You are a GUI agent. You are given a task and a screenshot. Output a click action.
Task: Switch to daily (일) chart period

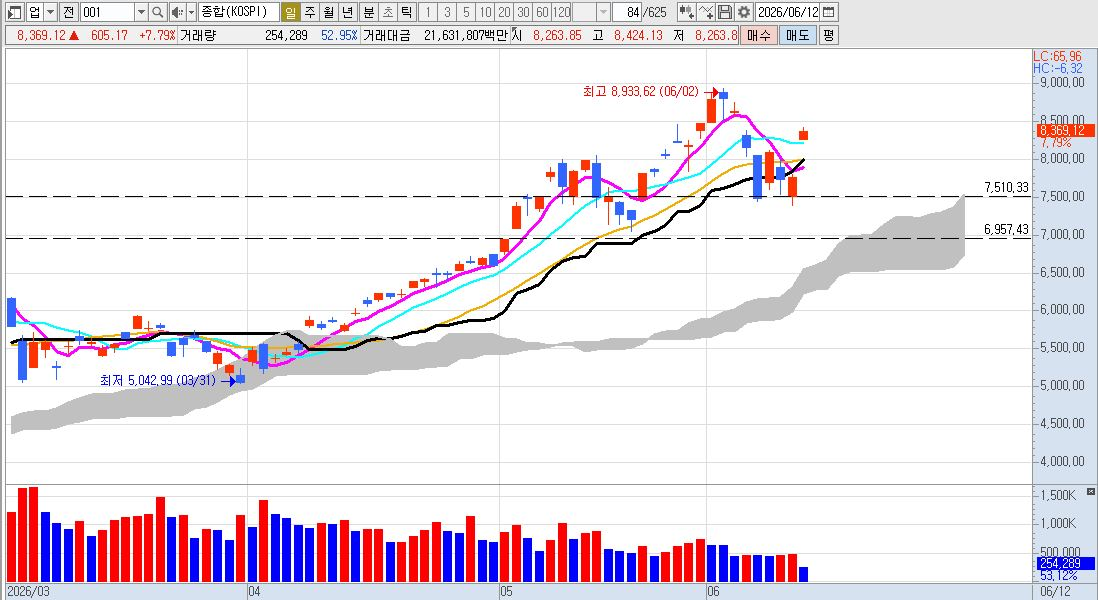[291, 12]
